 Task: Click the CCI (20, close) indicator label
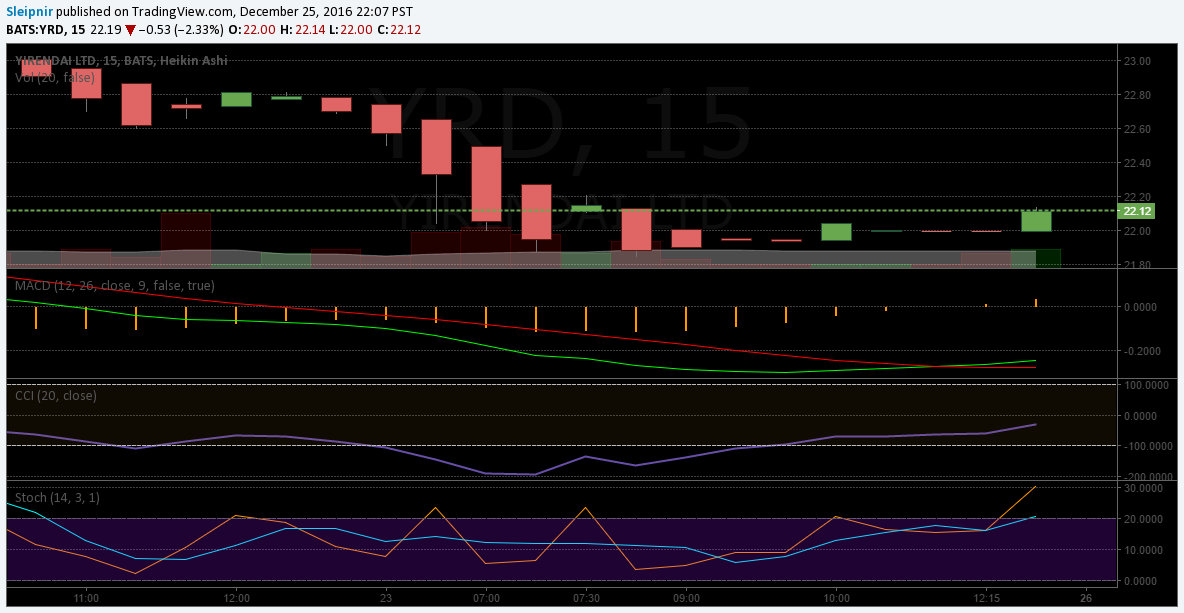(55, 395)
